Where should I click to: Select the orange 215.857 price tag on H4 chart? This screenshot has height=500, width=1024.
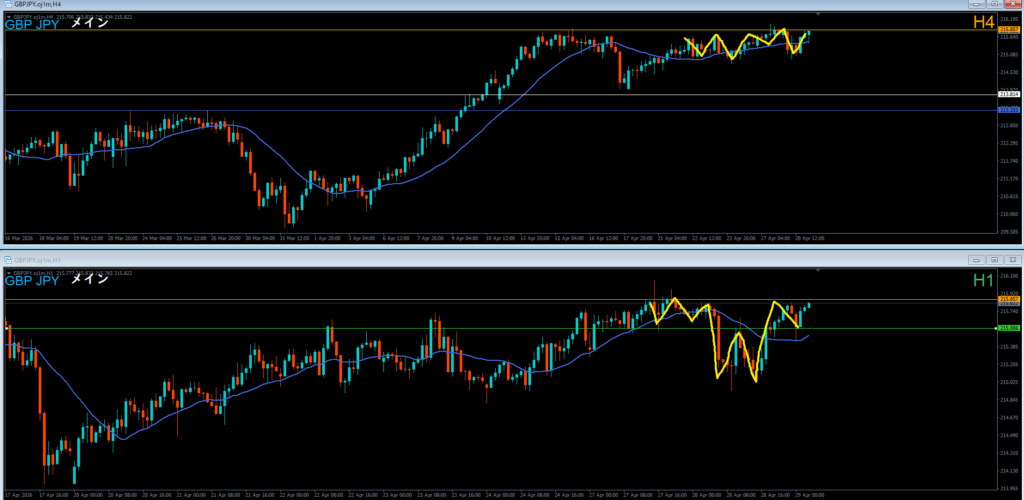tap(1008, 30)
